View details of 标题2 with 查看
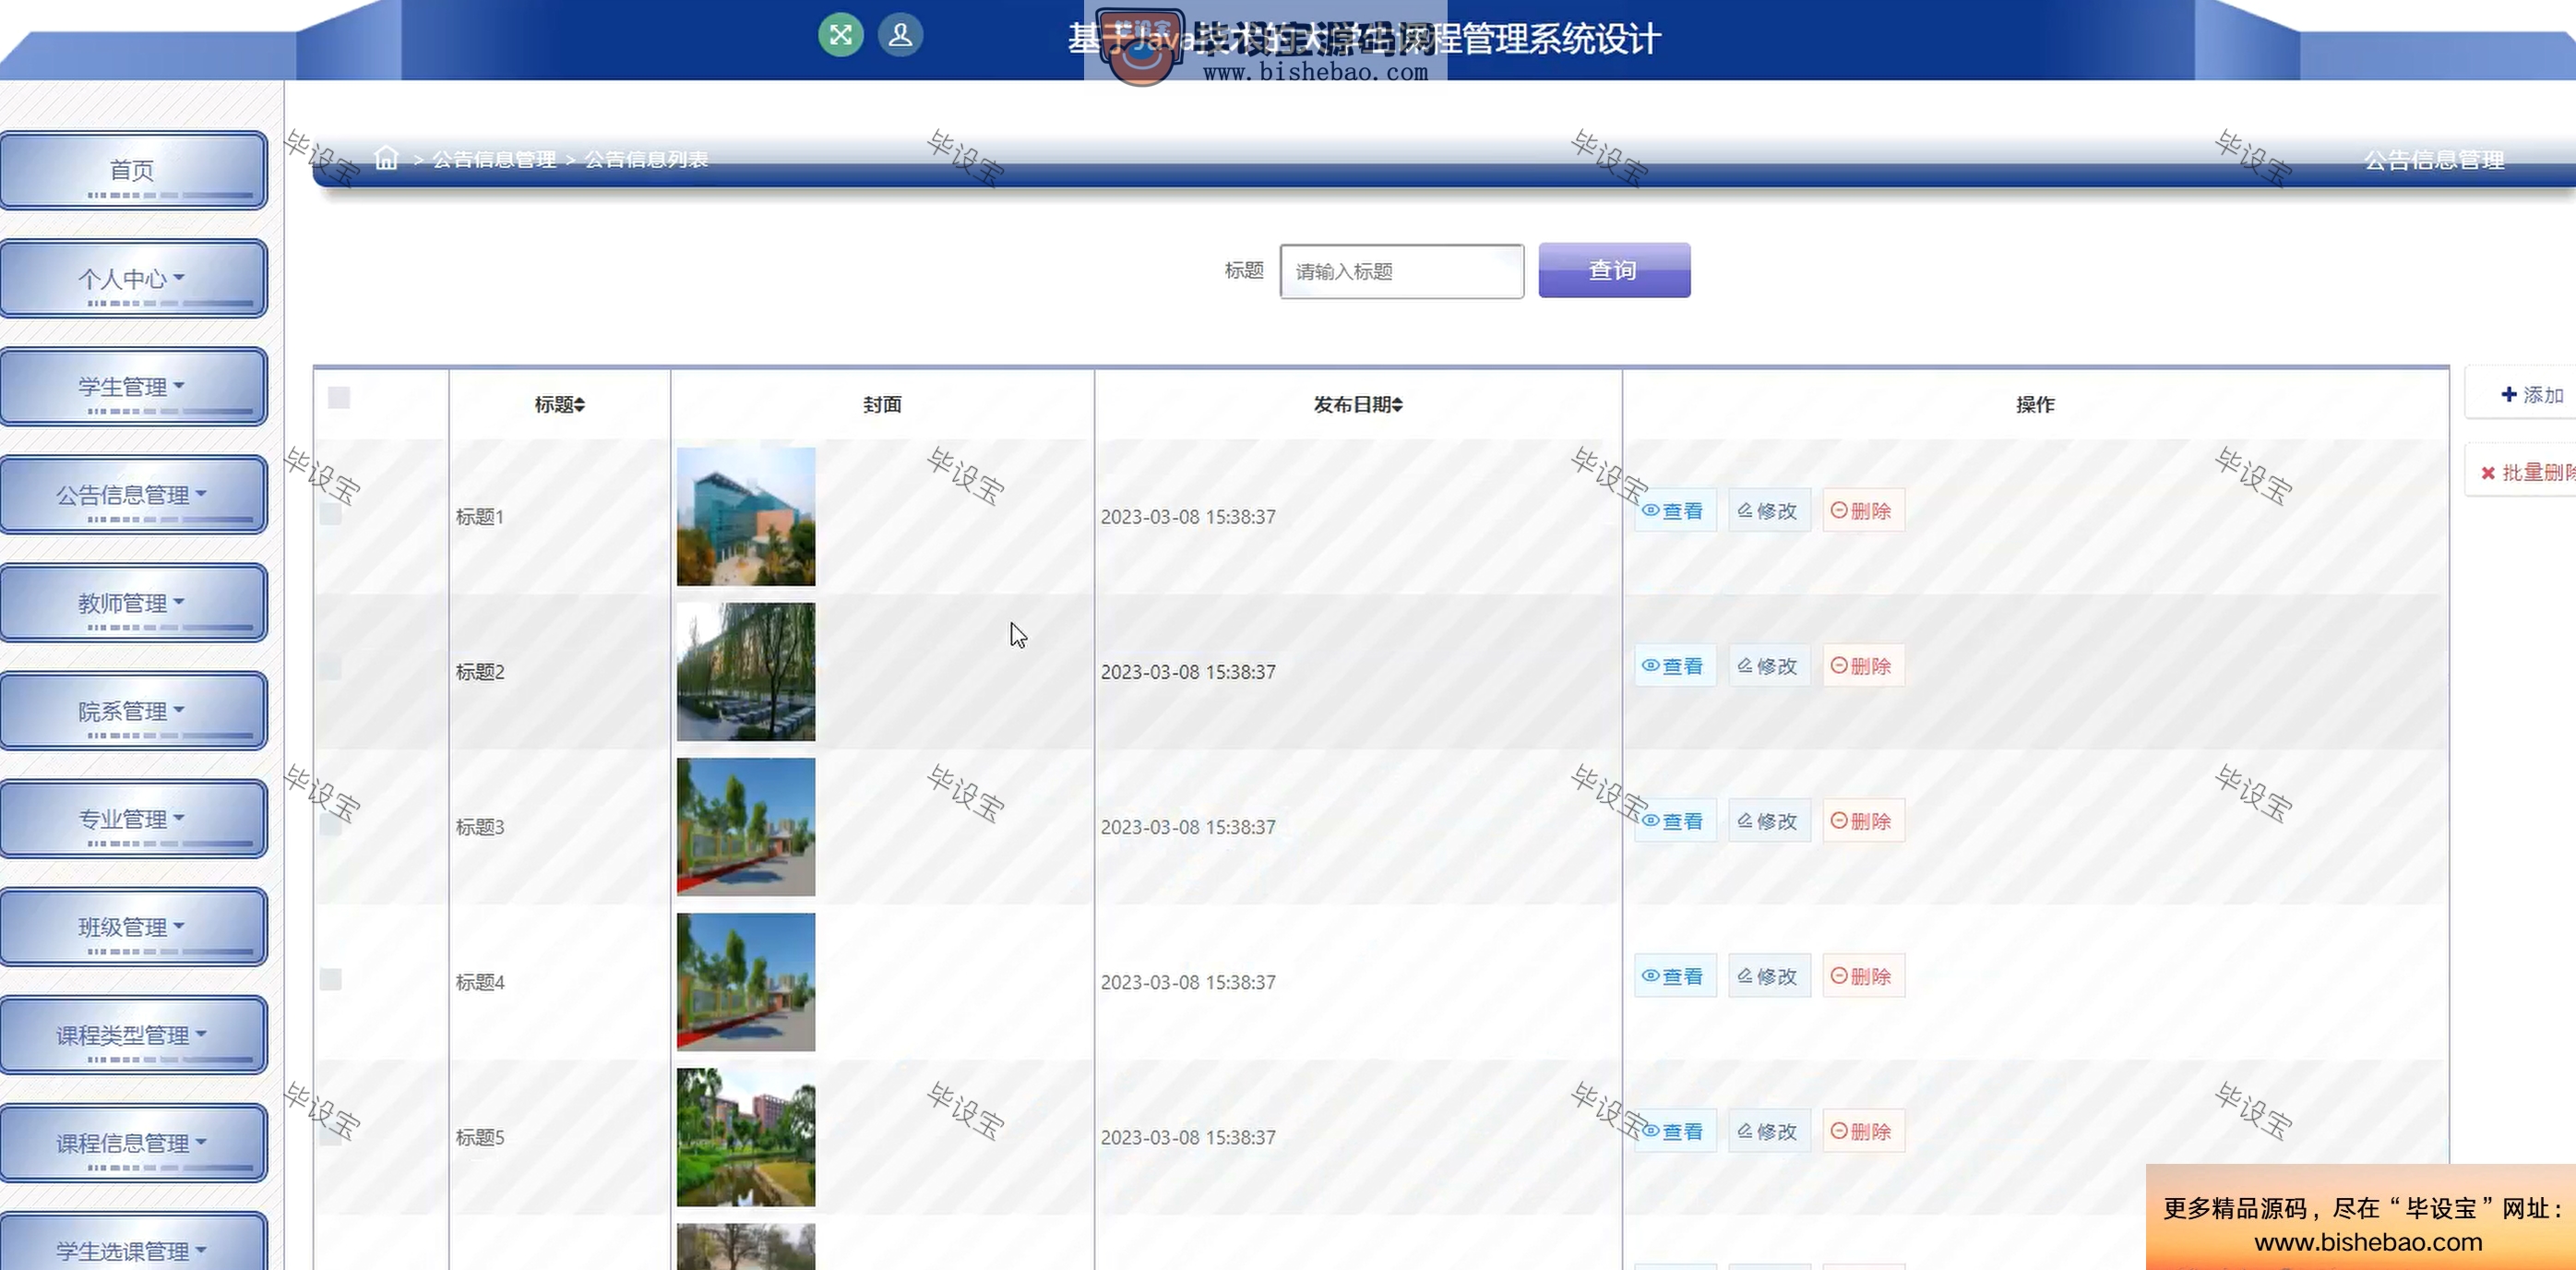This screenshot has height=1270, width=2576. coord(1675,666)
